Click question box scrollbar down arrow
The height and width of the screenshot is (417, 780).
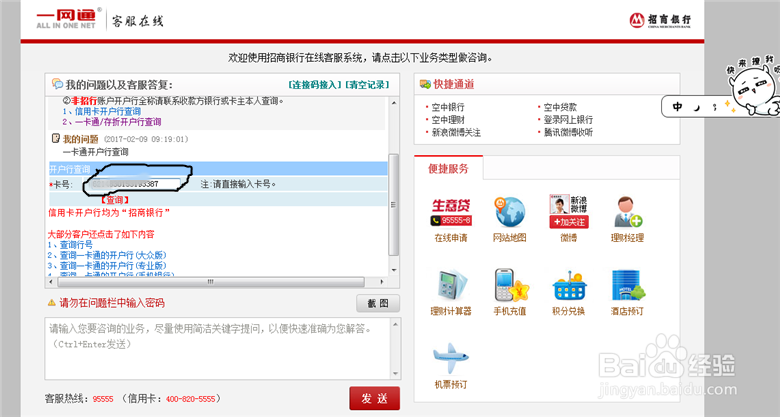[x=396, y=374]
